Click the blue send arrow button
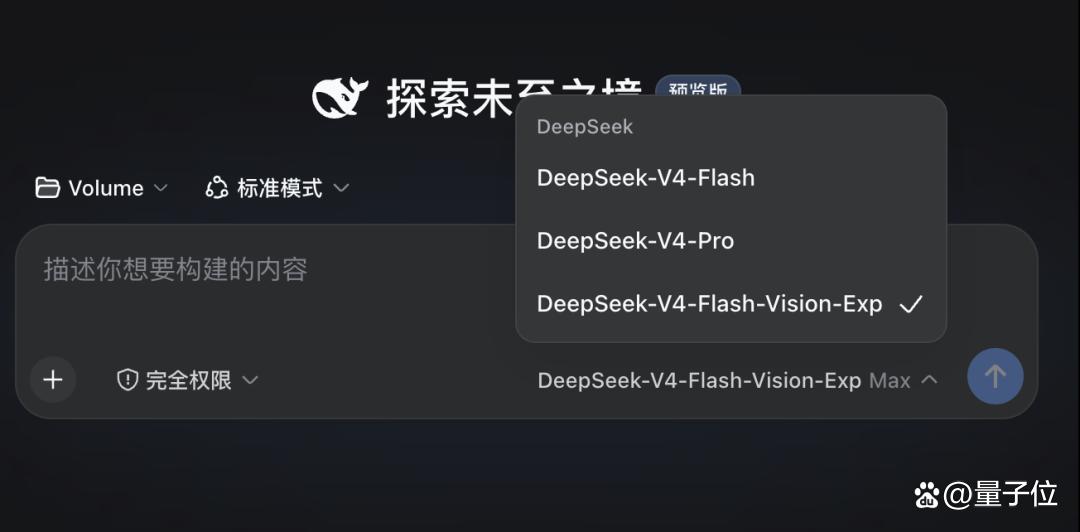The image size is (1080, 532). tap(995, 376)
